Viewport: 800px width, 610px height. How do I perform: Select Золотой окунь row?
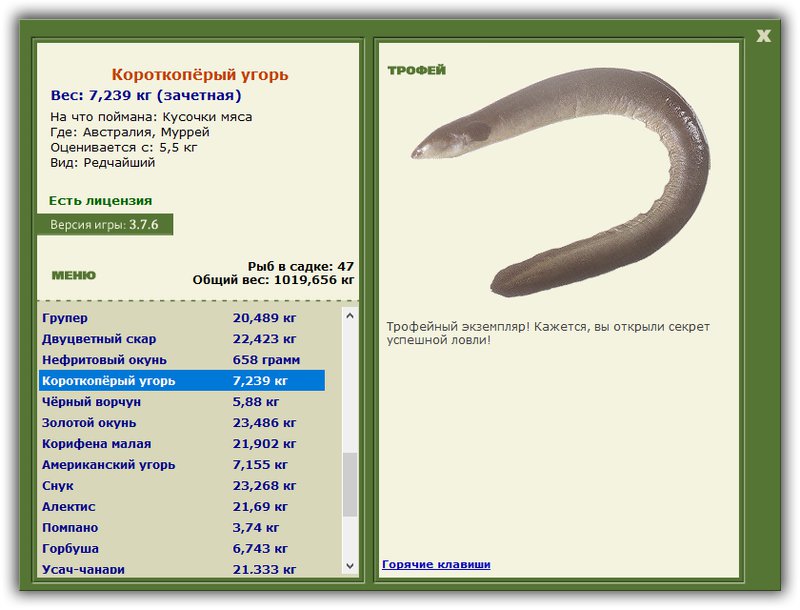[x=182, y=422]
